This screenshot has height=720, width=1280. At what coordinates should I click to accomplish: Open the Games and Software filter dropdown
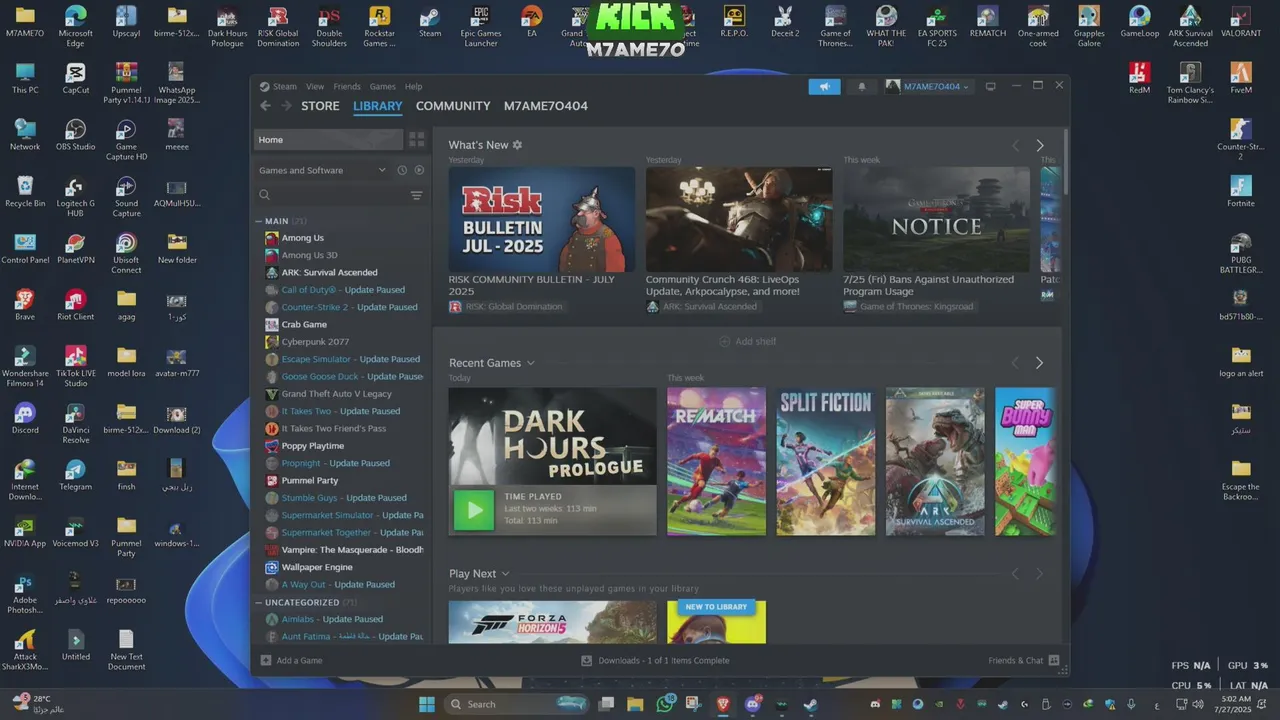tap(322, 170)
